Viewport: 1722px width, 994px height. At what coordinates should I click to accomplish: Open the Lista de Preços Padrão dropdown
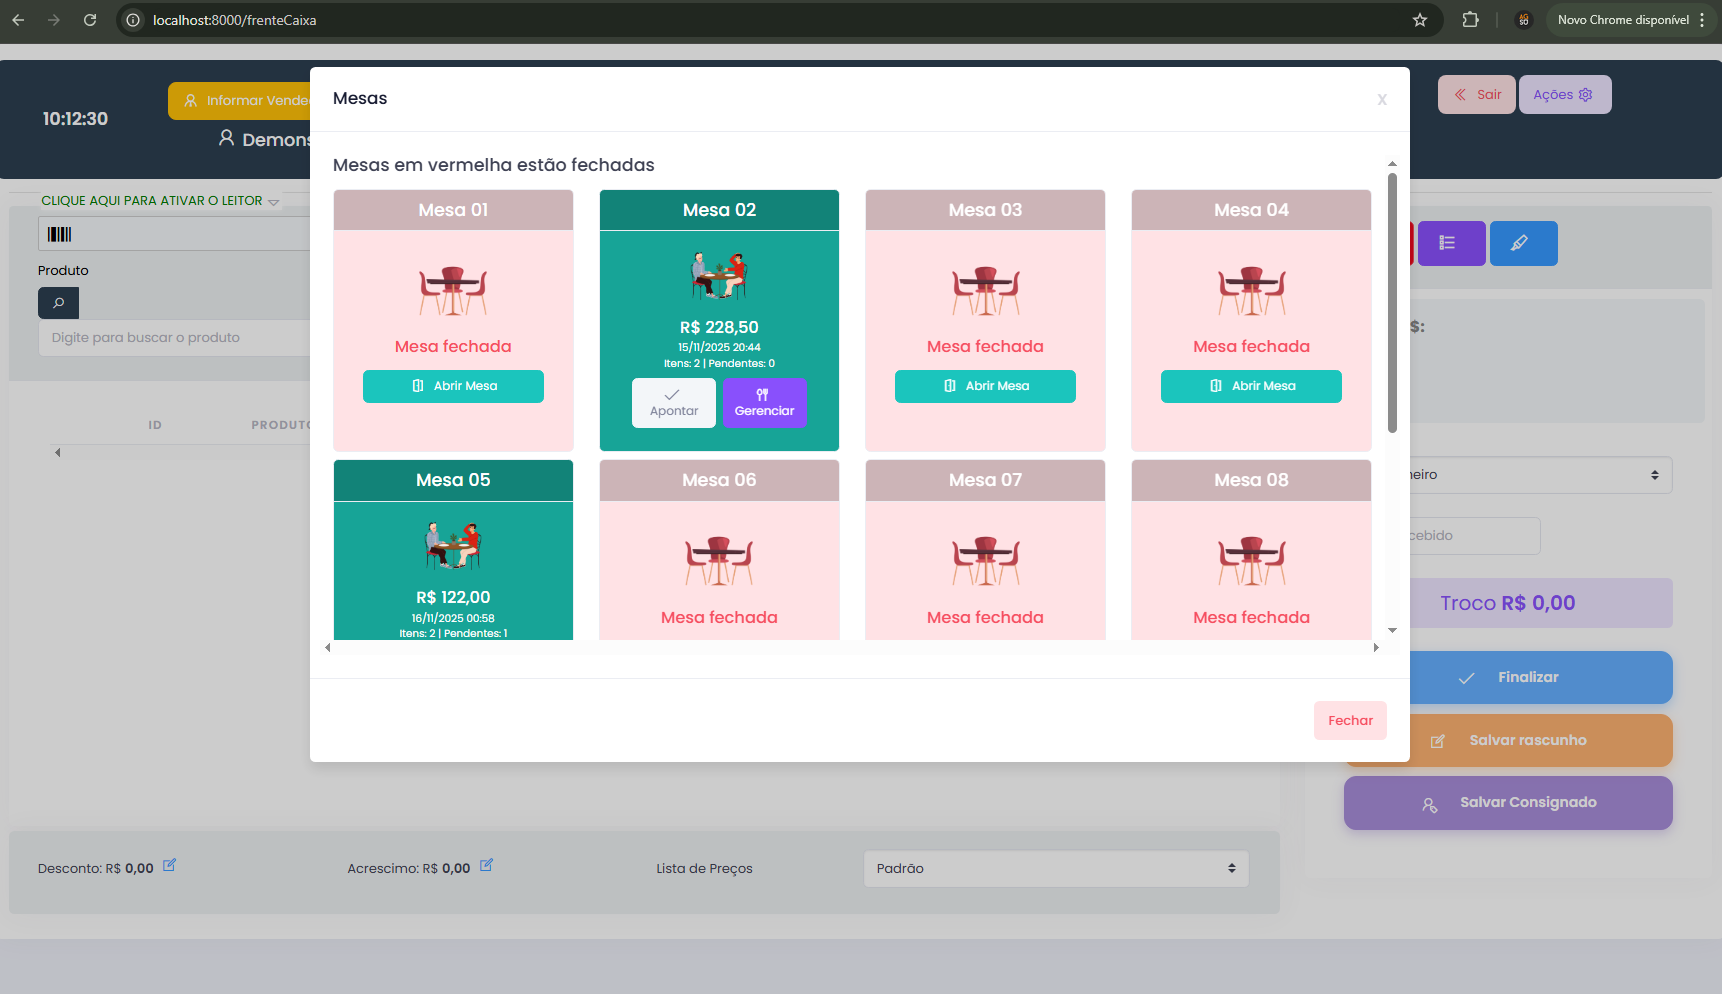[1055, 868]
